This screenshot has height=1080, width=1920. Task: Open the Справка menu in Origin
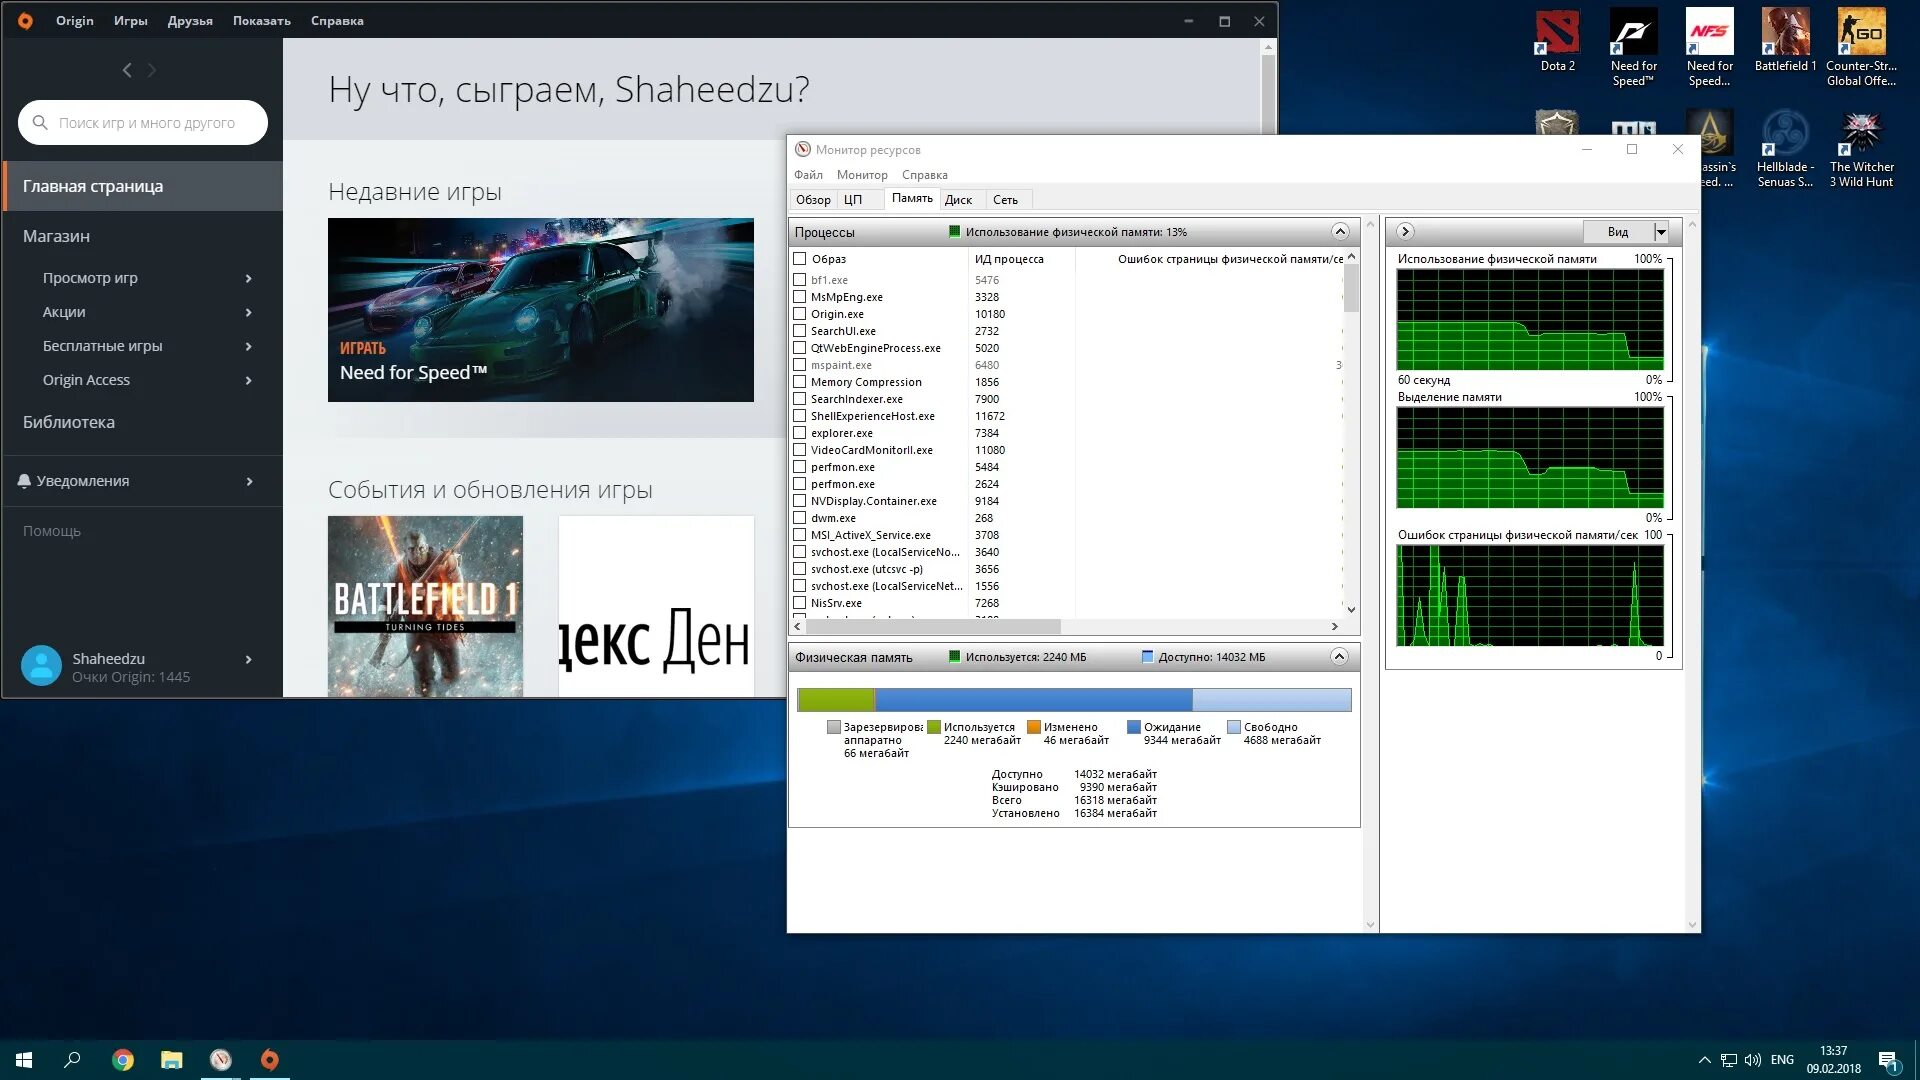point(337,21)
